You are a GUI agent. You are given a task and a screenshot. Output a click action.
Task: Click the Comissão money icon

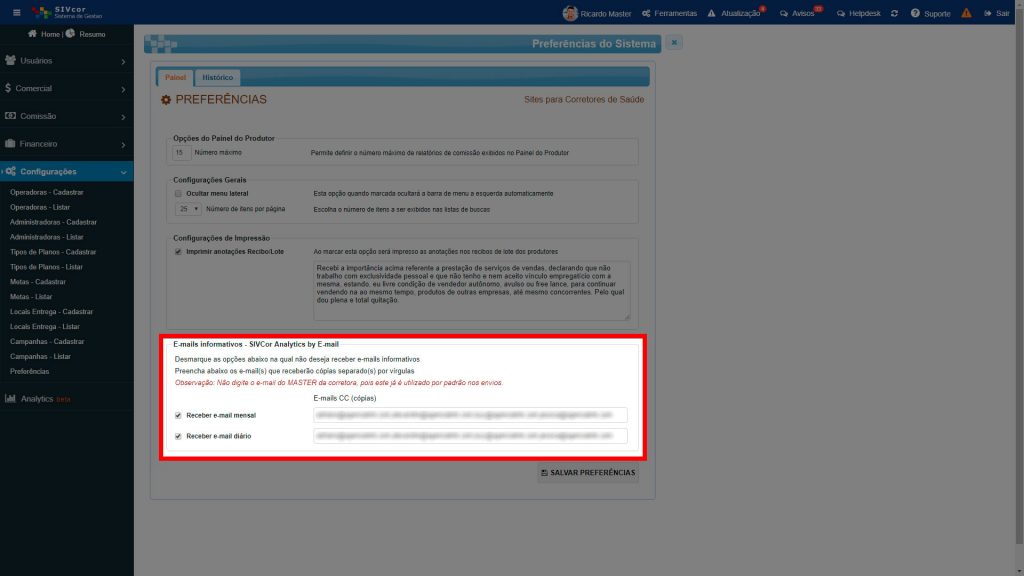click(10, 116)
